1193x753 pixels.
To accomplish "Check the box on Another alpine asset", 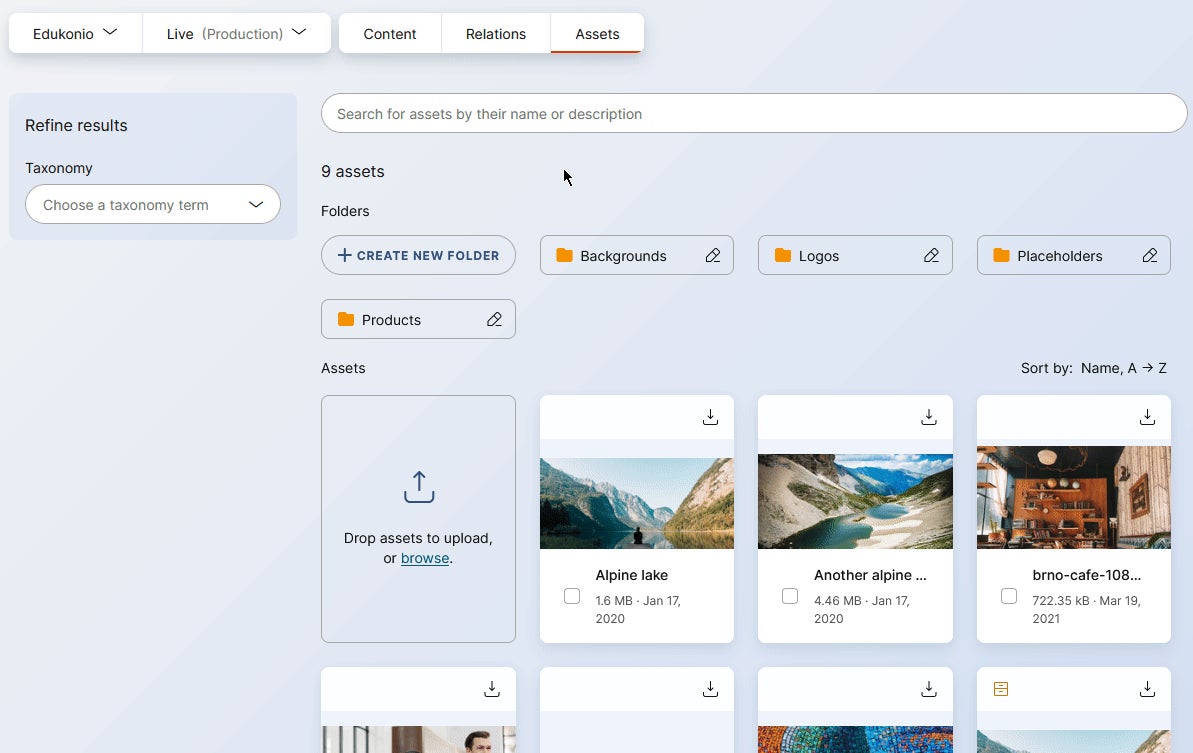I will coord(790,596).
